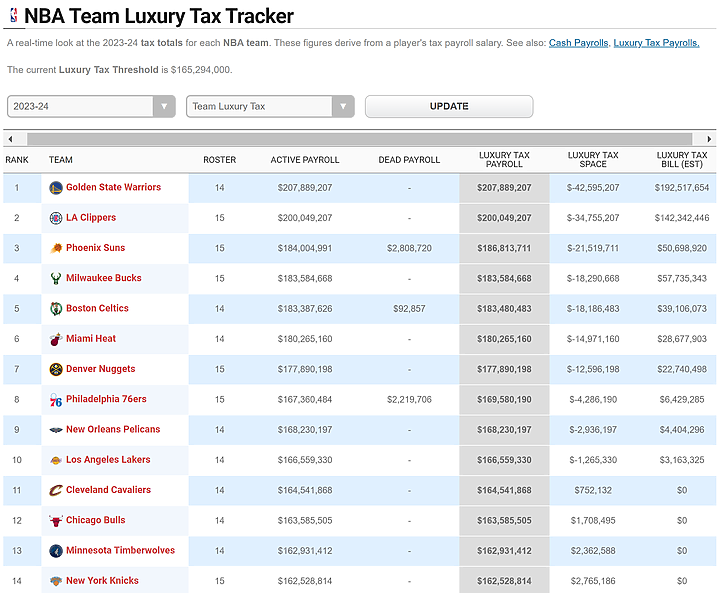Open the Chicago Bulls team link
The width and height of the screenshot is (720, 593).
click(96, 520)
